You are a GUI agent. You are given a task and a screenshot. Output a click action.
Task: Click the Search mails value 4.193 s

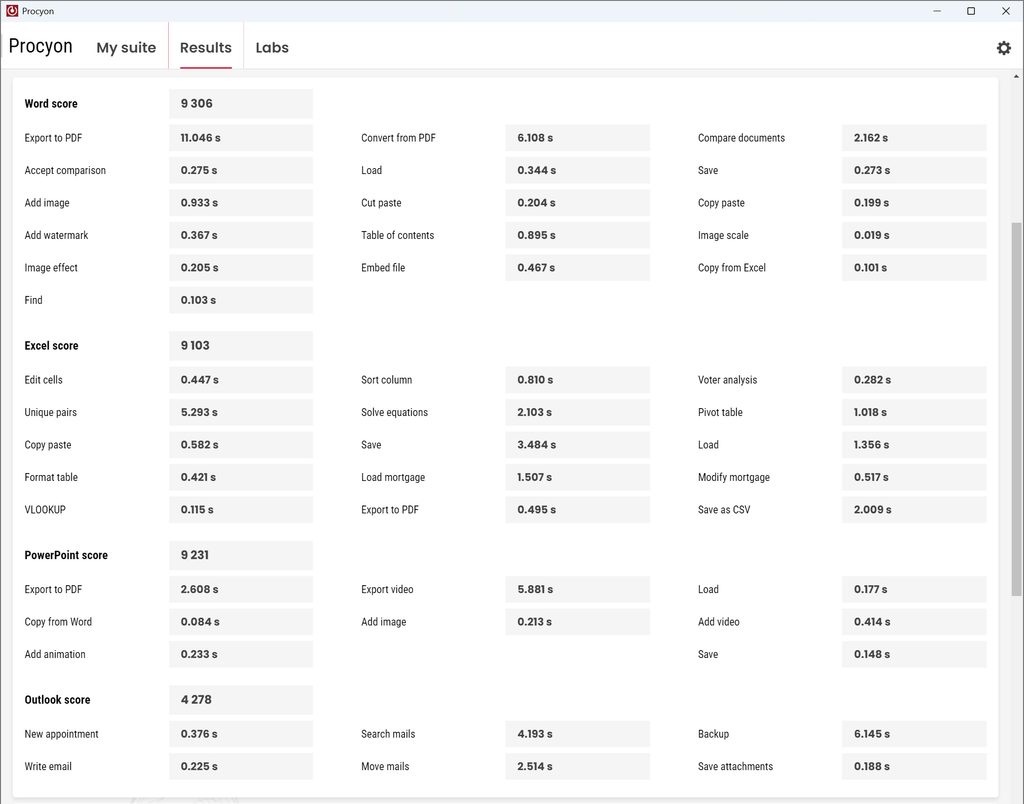577,734
